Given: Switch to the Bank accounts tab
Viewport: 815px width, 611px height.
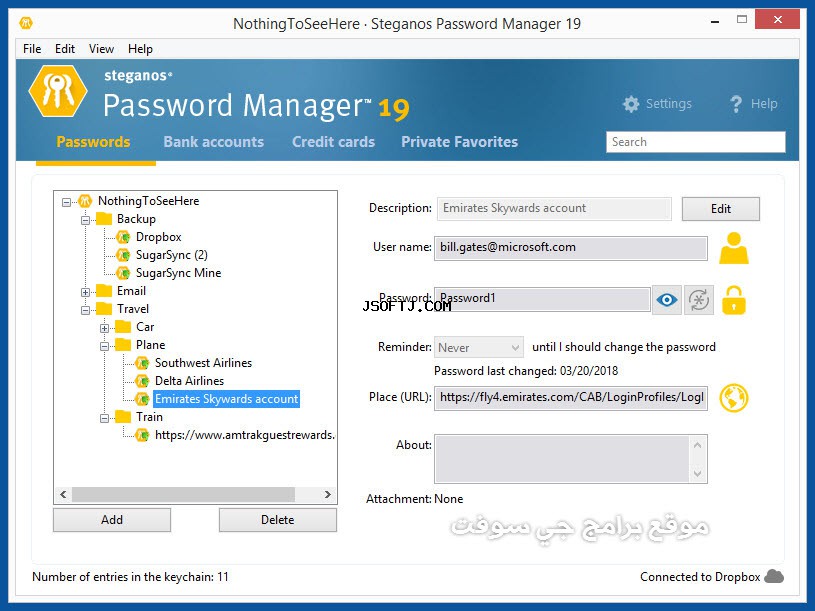Looking at the screenshot, I should click(214, 142).
